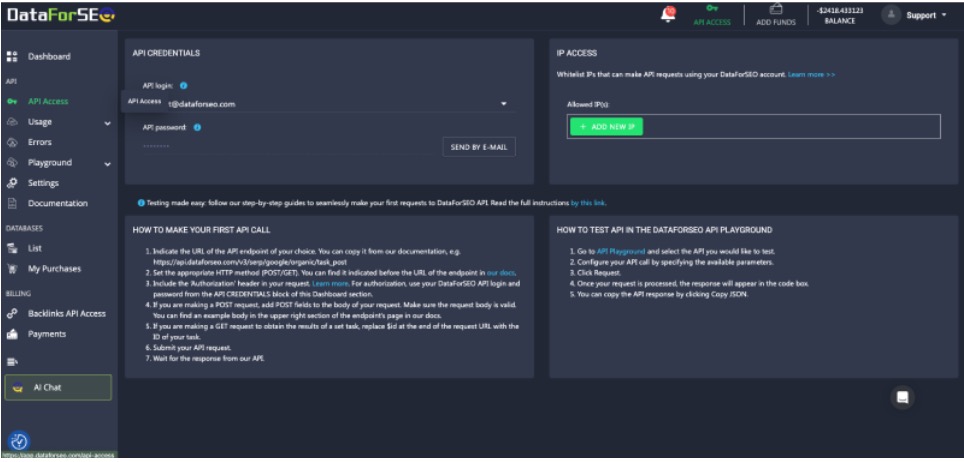
Task: Click the collapse sidebar icon below Payments
Action: click(x=12, y=362)
